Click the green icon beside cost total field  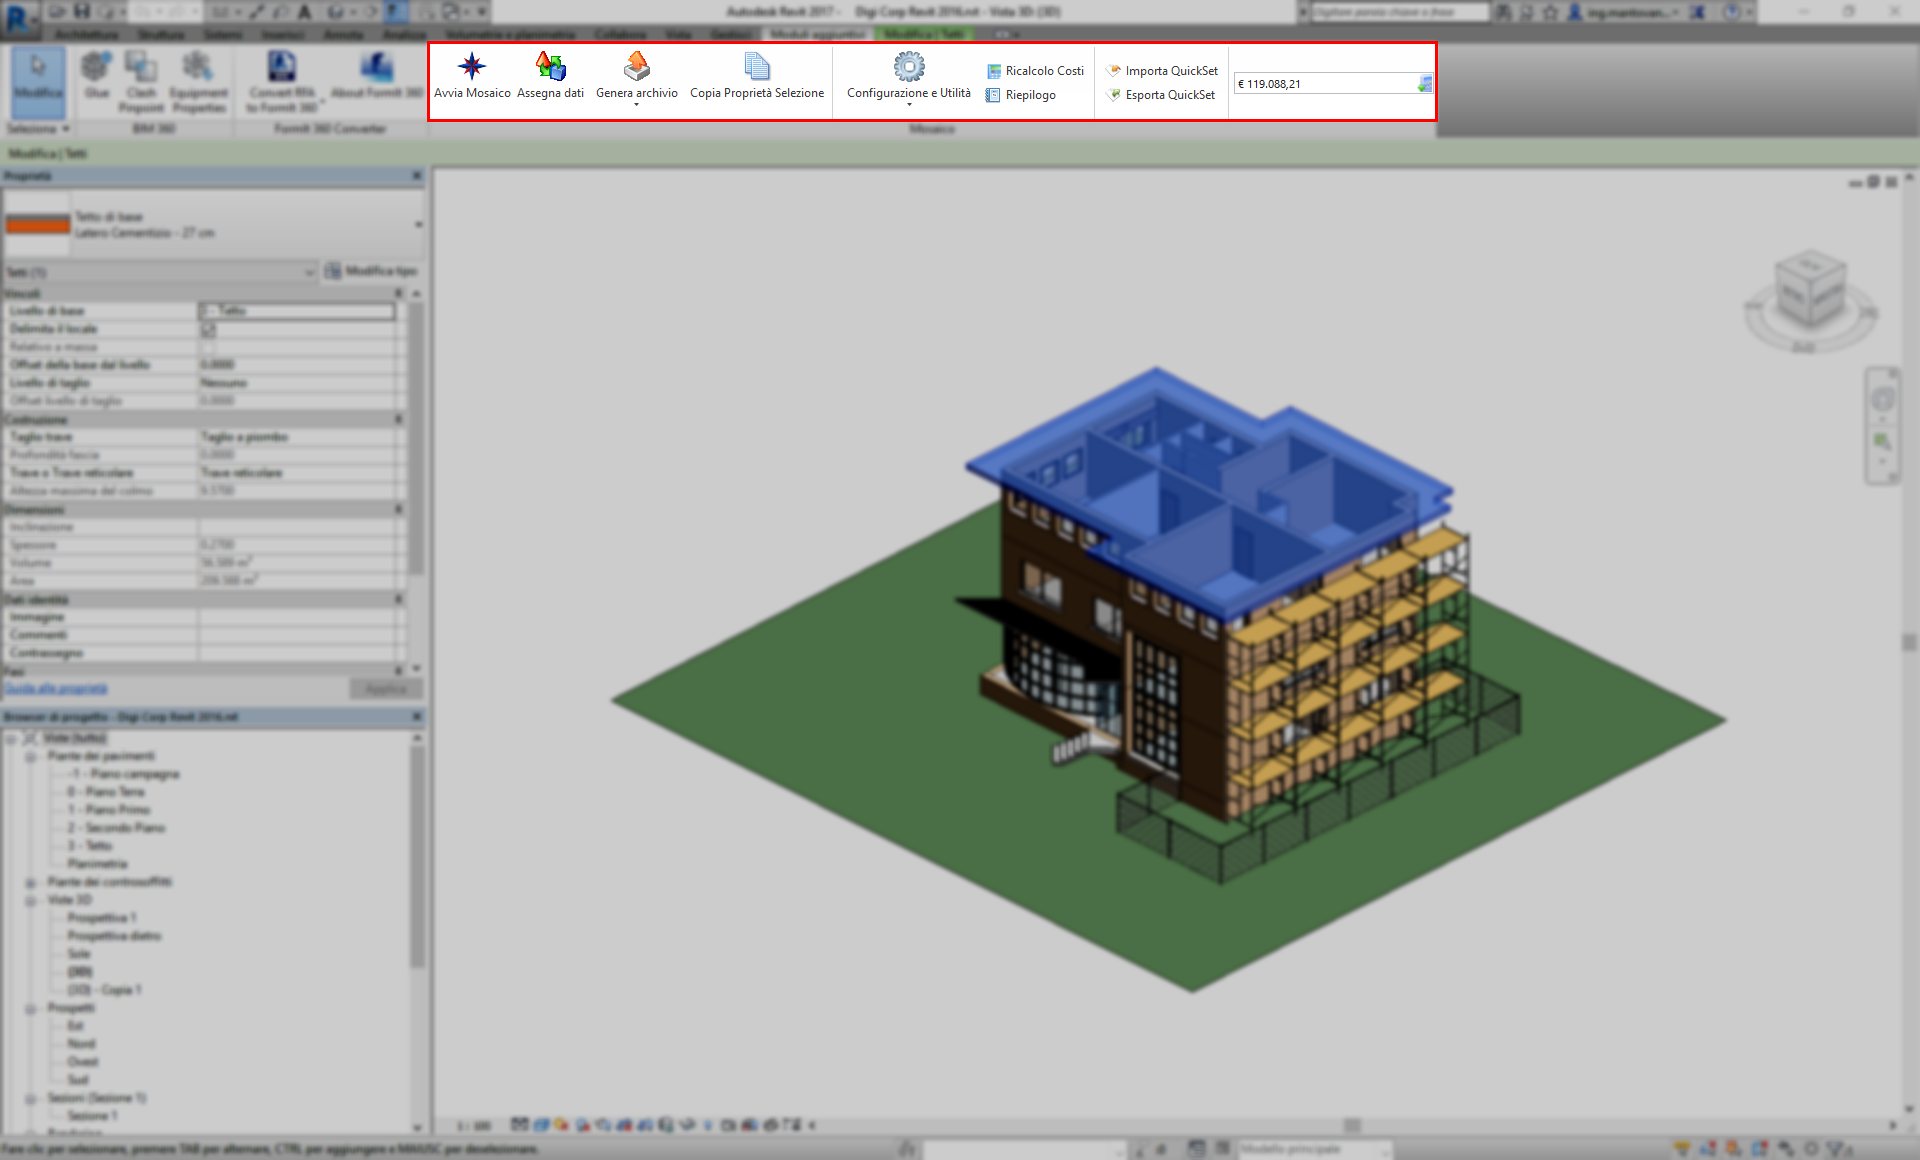(1424, 84)
